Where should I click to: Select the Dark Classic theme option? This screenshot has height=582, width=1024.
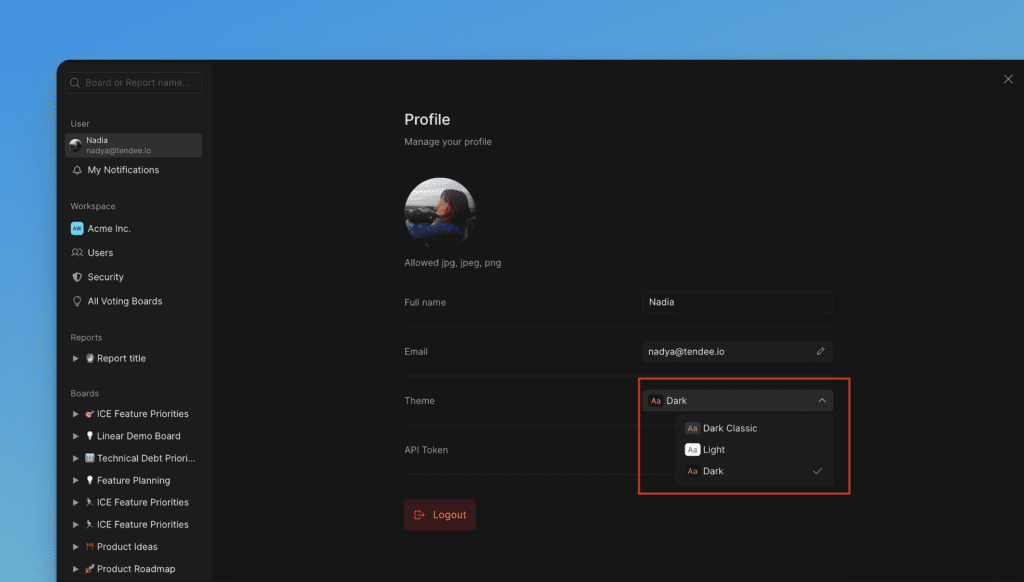[729, 428]
